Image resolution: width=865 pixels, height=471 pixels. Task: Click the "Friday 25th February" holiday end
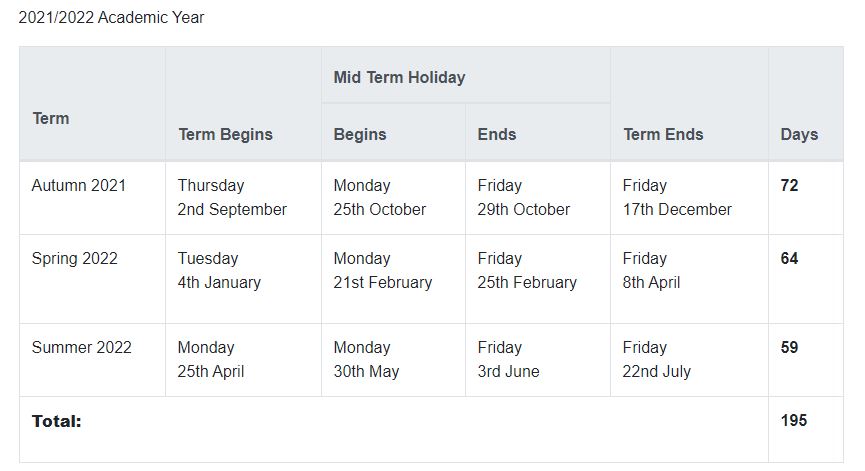527,271
